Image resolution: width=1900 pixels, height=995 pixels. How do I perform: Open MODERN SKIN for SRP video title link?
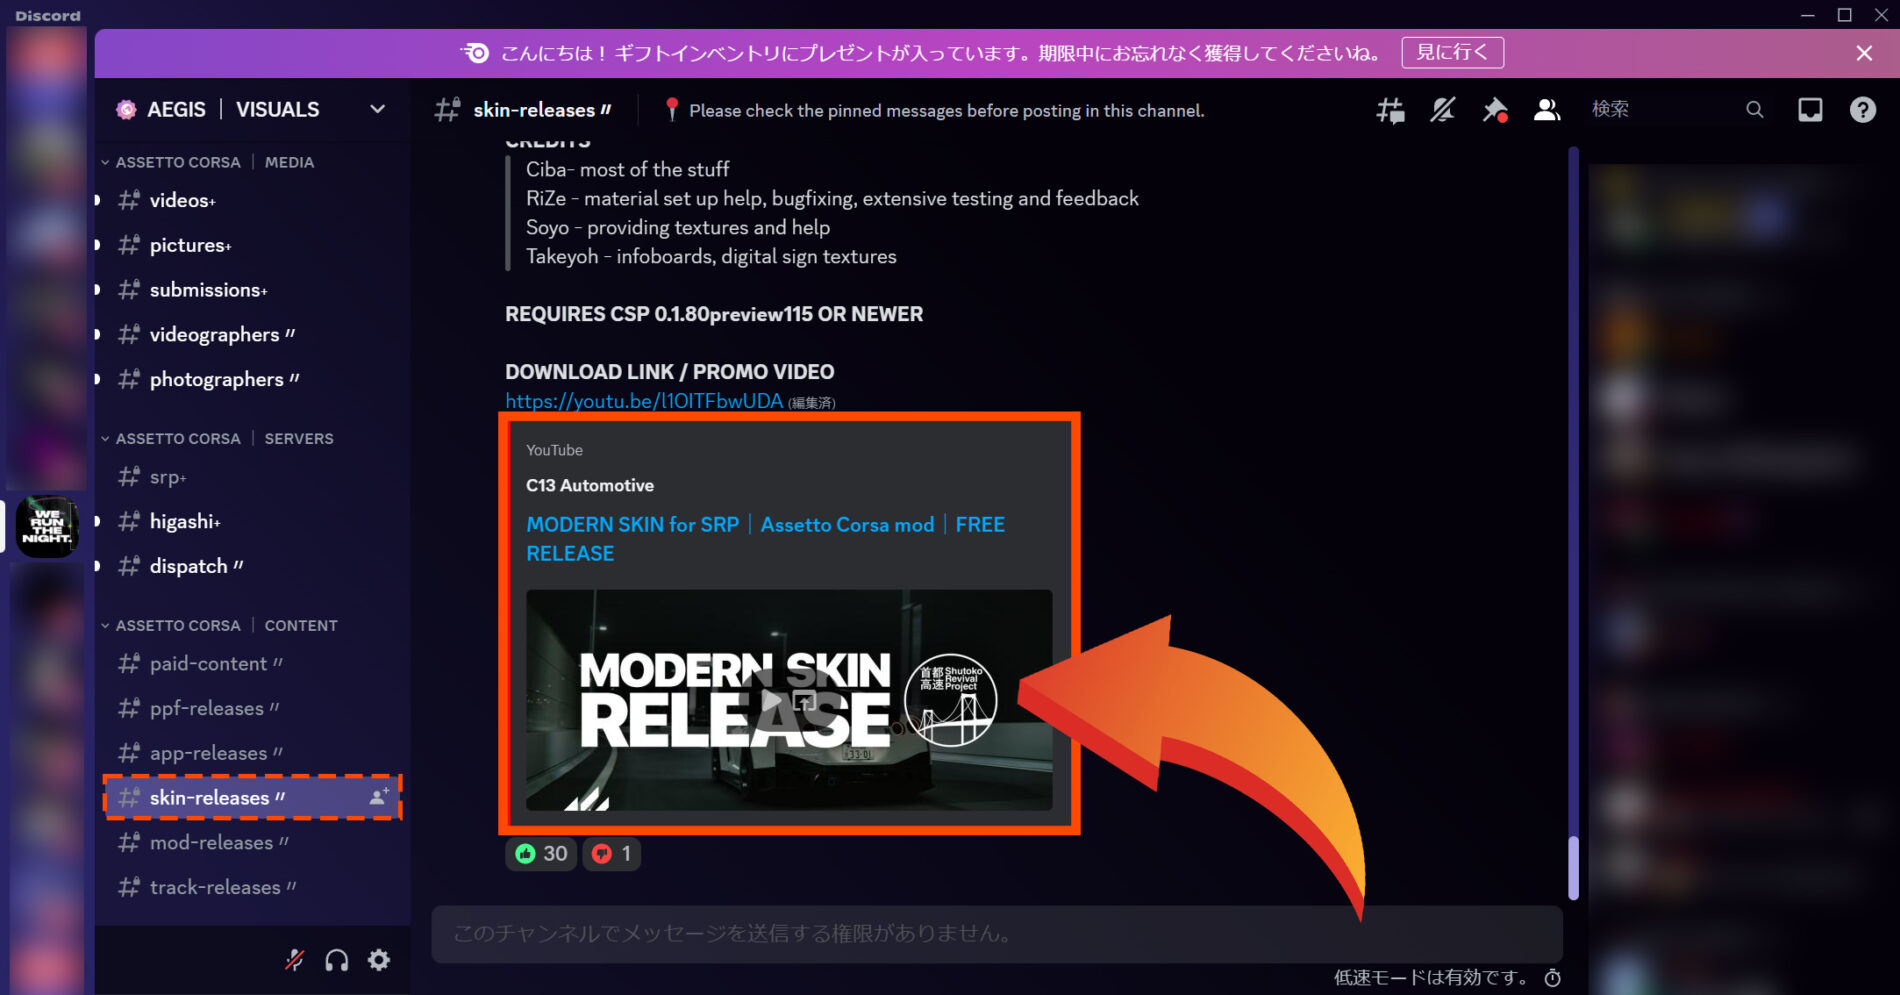click(765, 539)
